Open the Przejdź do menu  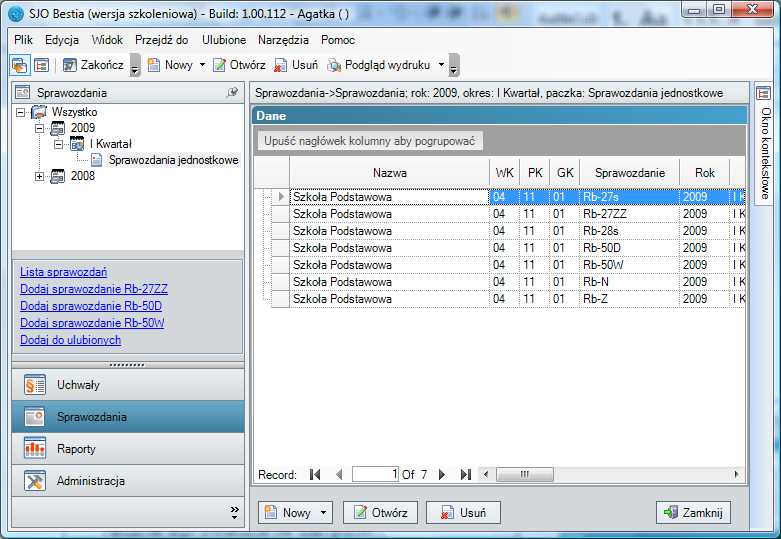(x=161, y=40)
